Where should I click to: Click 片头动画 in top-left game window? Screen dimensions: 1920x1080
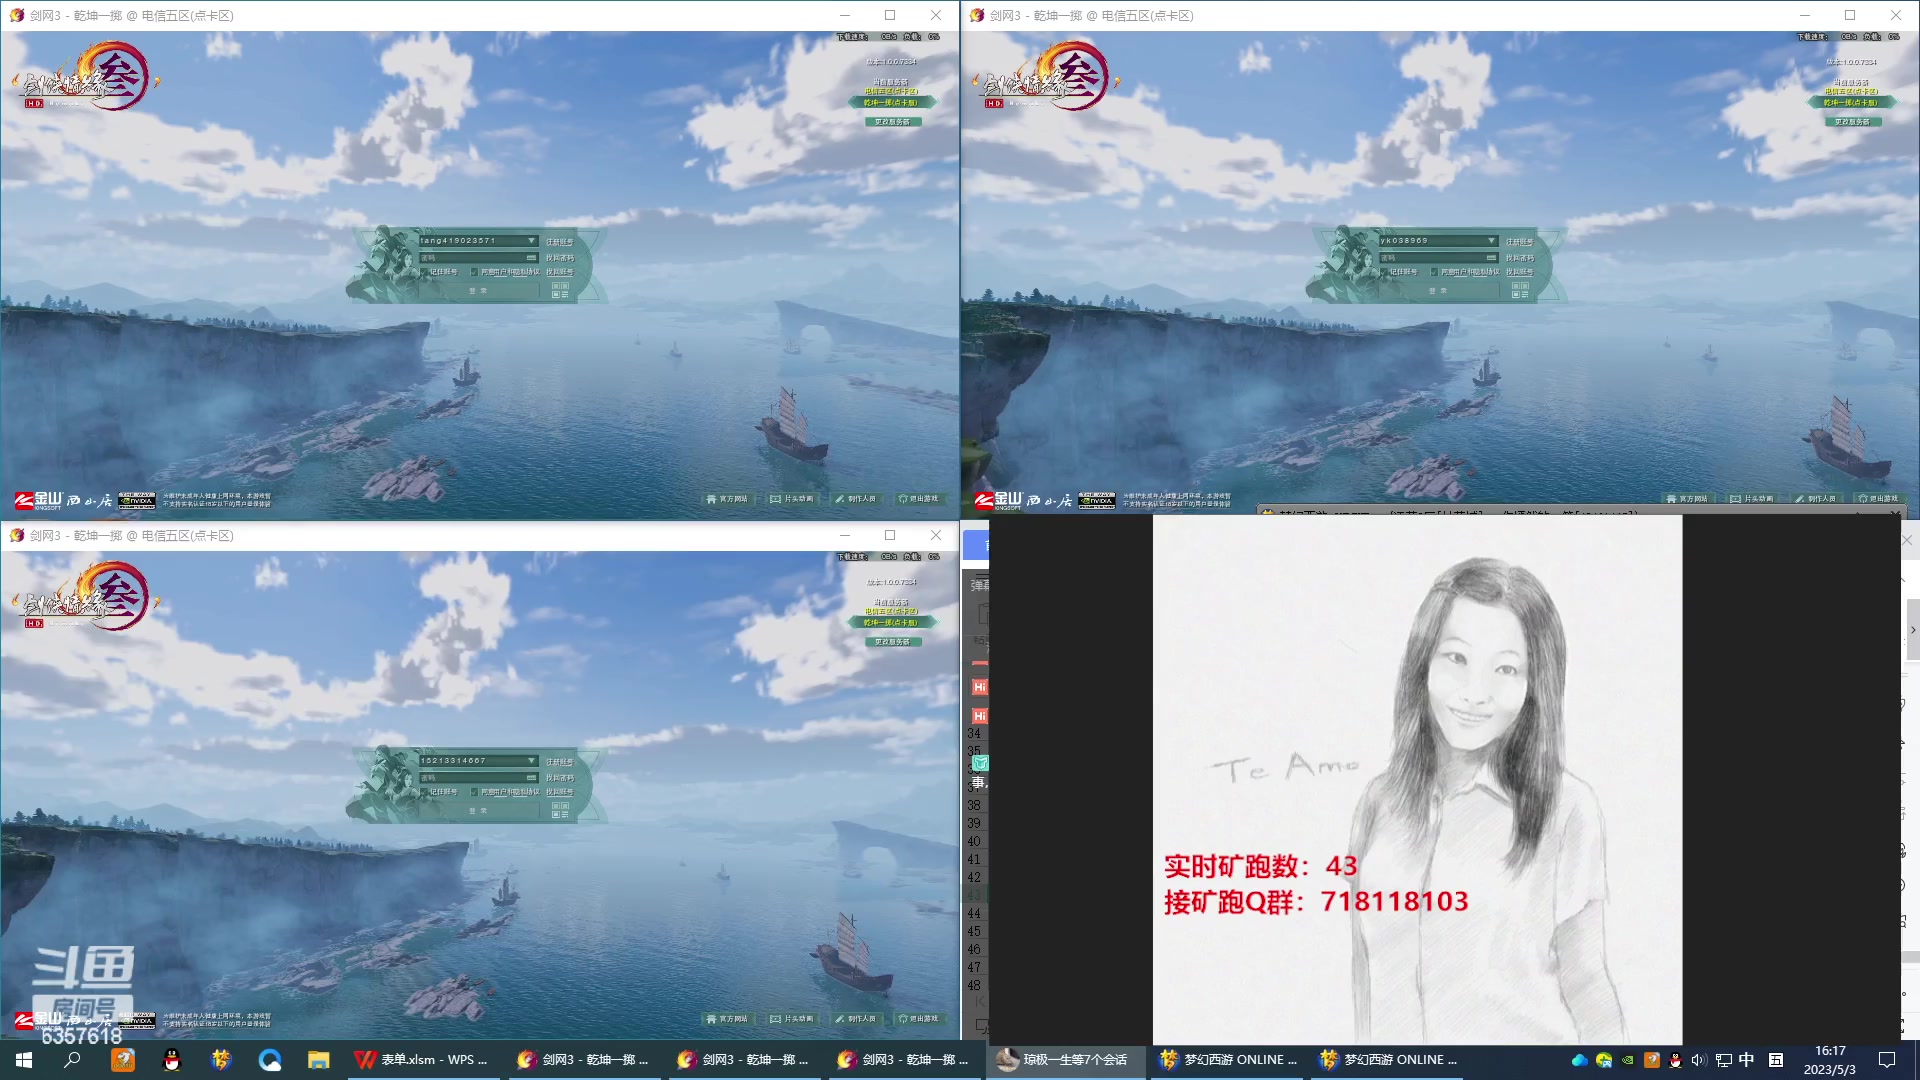tap(792, 499)
